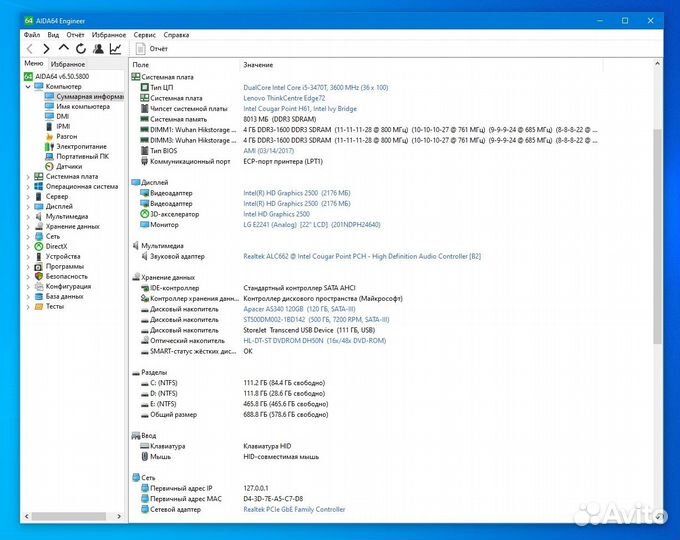Select Имя компьютера icon item
Screen dimensions: 680x540
pos(49,106)
